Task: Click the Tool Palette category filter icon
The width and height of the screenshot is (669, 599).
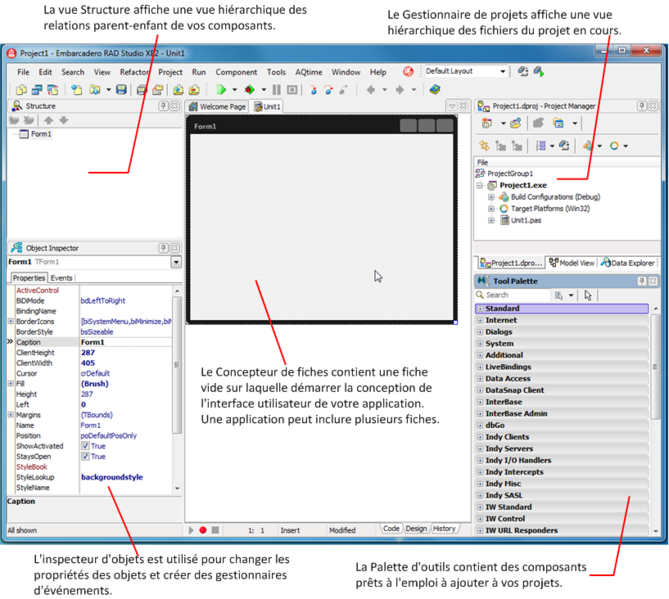Action: pyautogui.click(x=559, y=295)
